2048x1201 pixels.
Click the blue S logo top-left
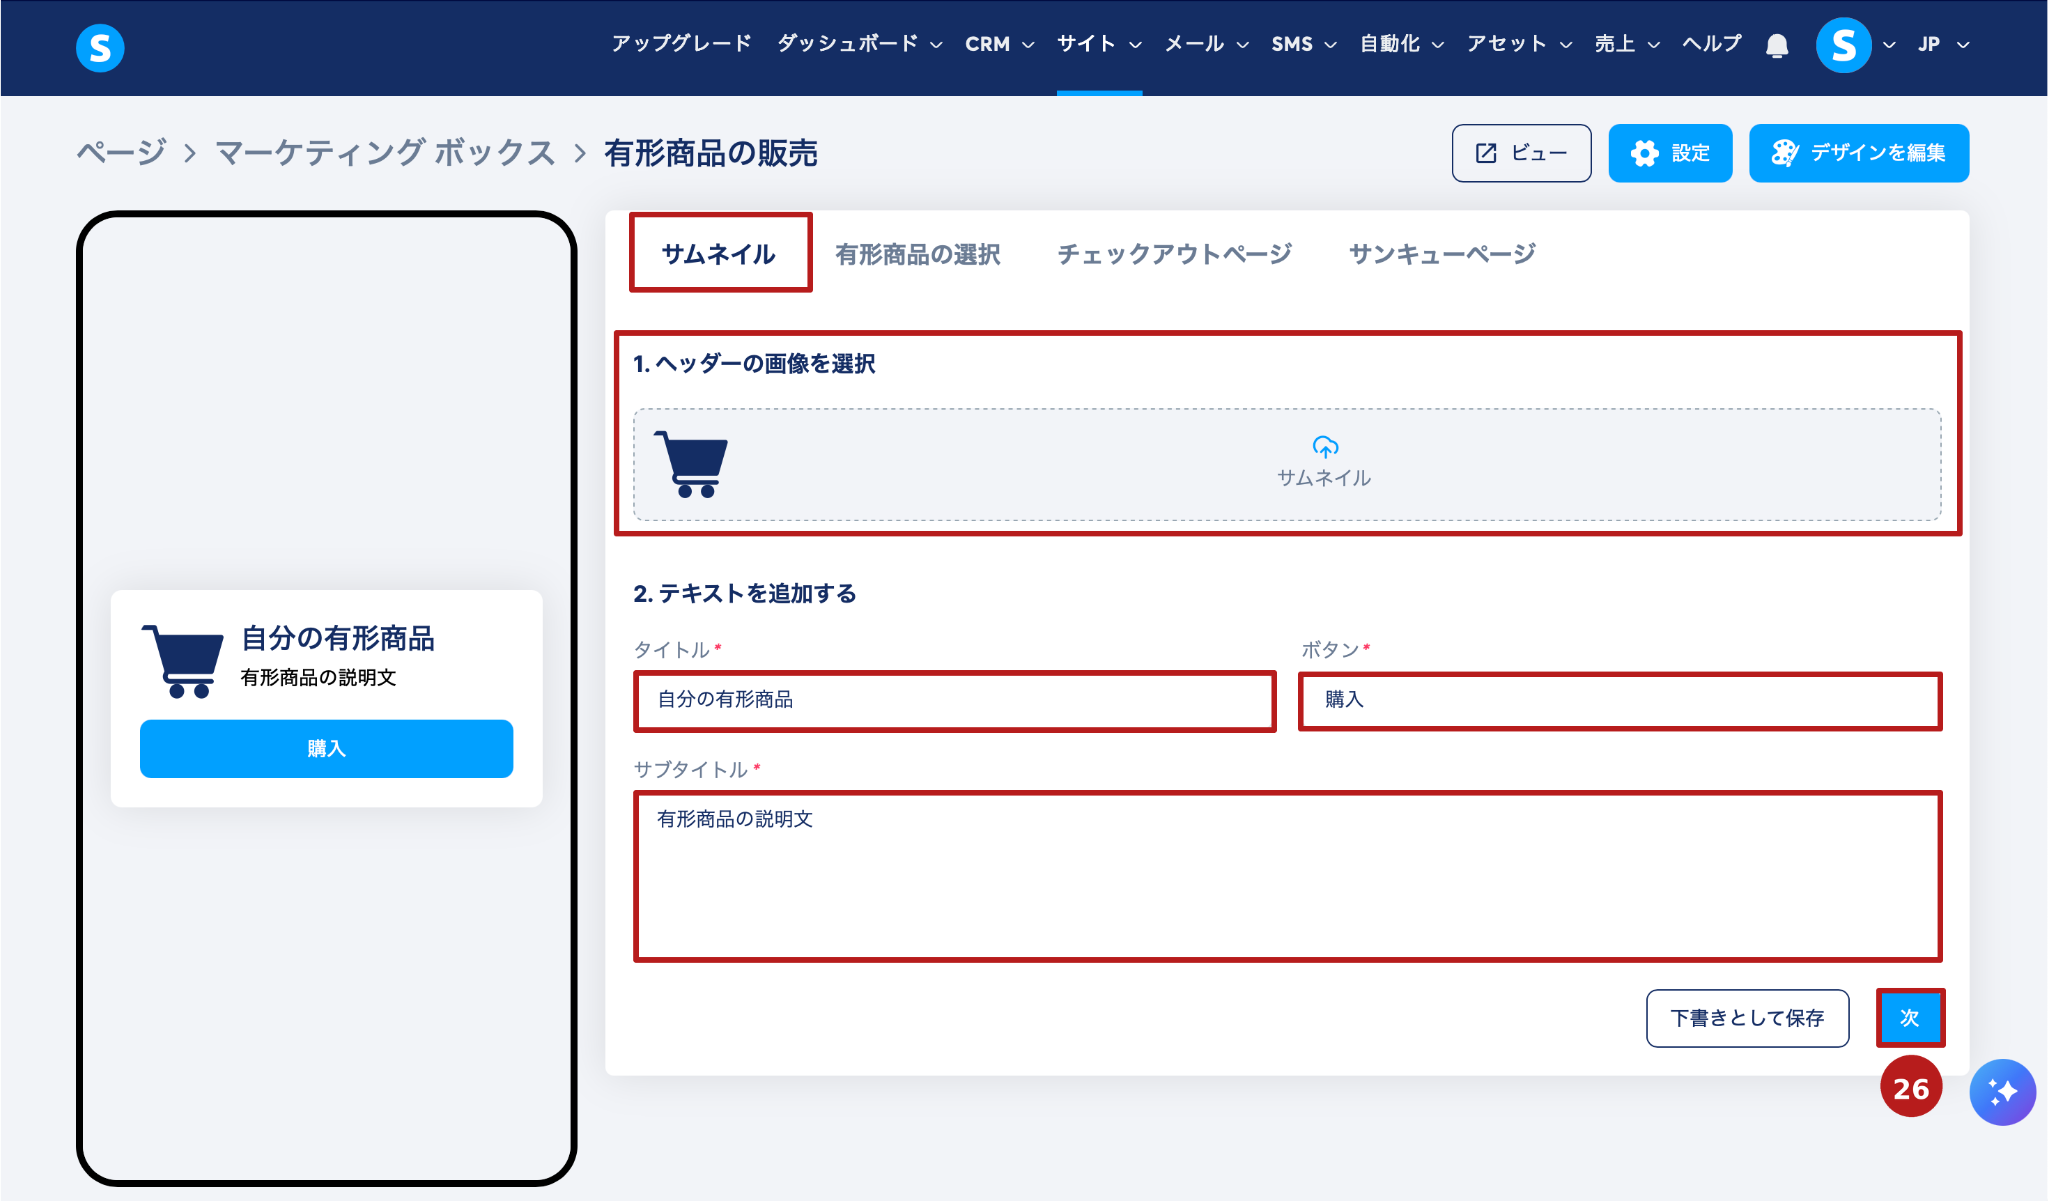[x=100, y=47]
